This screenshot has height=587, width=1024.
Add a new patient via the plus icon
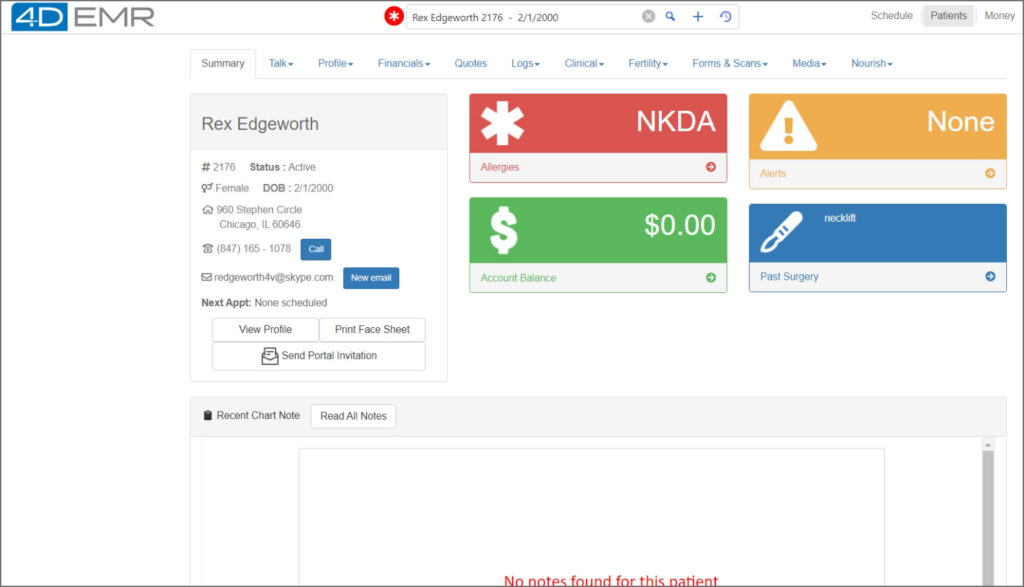coord(697,16)
